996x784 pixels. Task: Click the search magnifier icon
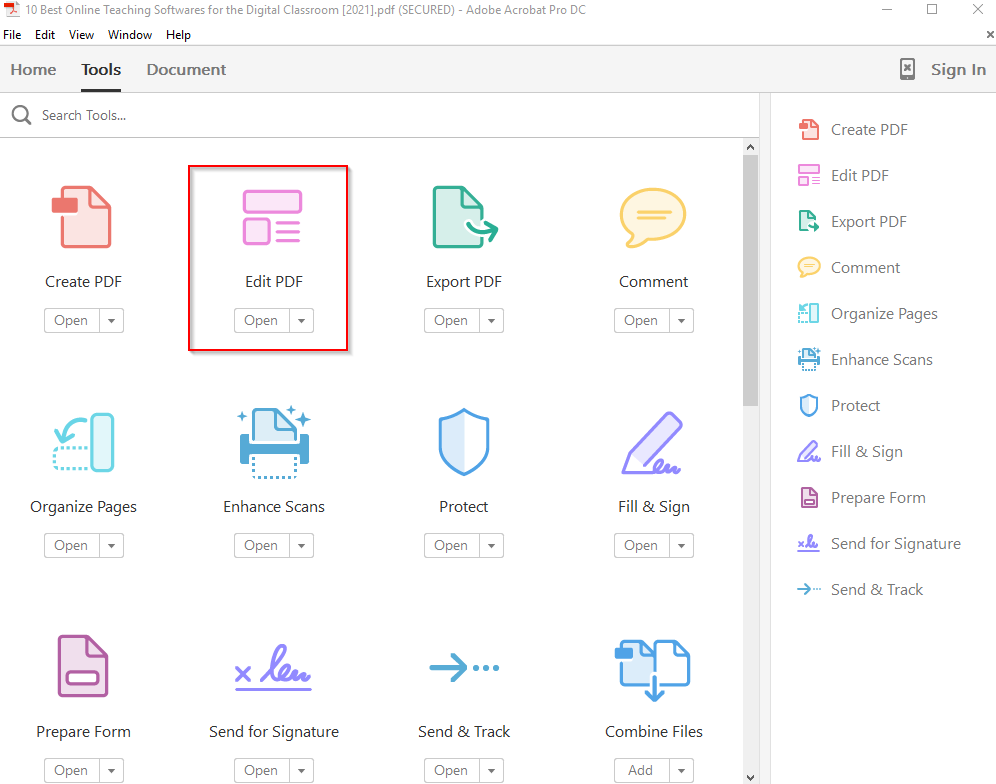click(x=21, y=115)
